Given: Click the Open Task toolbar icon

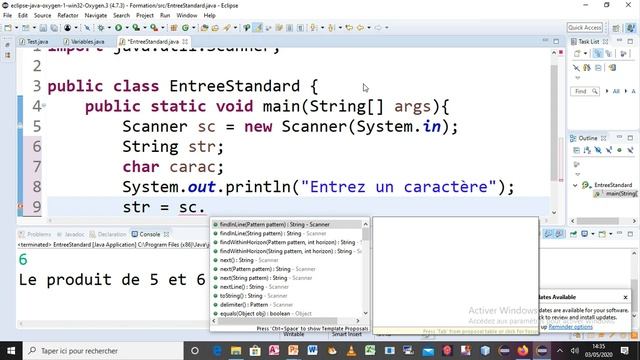Looking at the screenshot, I should pyautogui.click(x=215, y=28).
